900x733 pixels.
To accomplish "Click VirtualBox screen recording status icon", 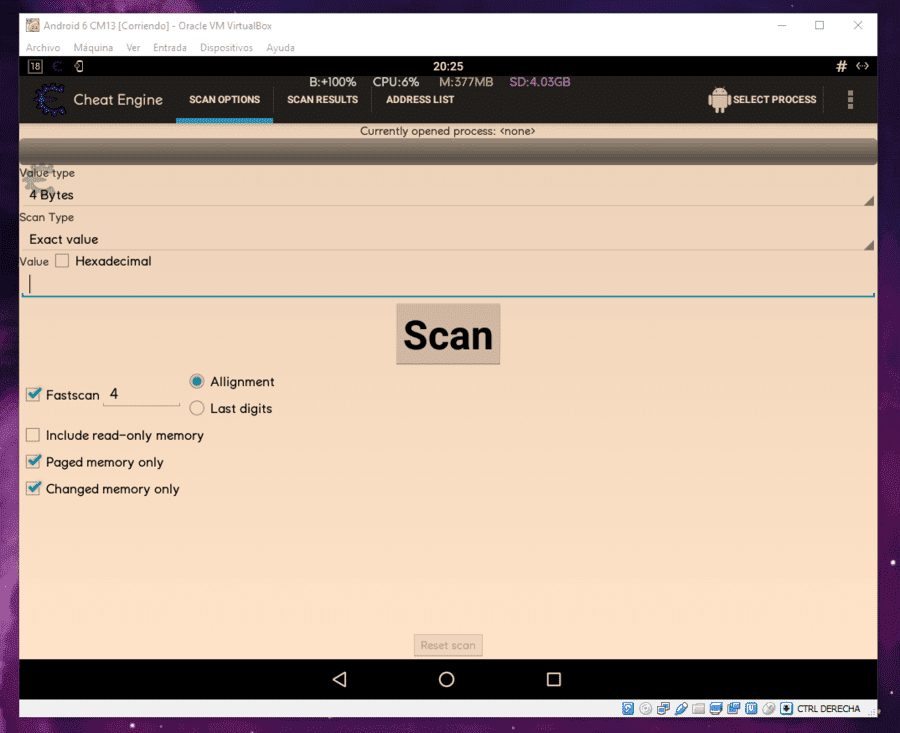I will [734, 709].
